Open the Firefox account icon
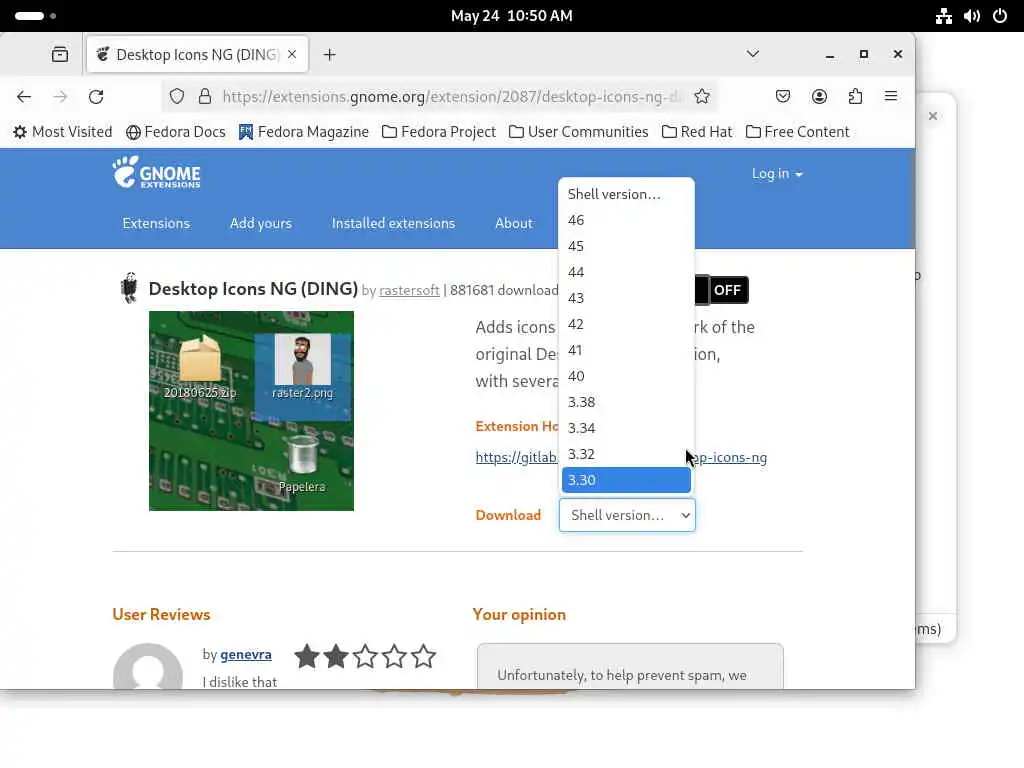 coord(819,97)
